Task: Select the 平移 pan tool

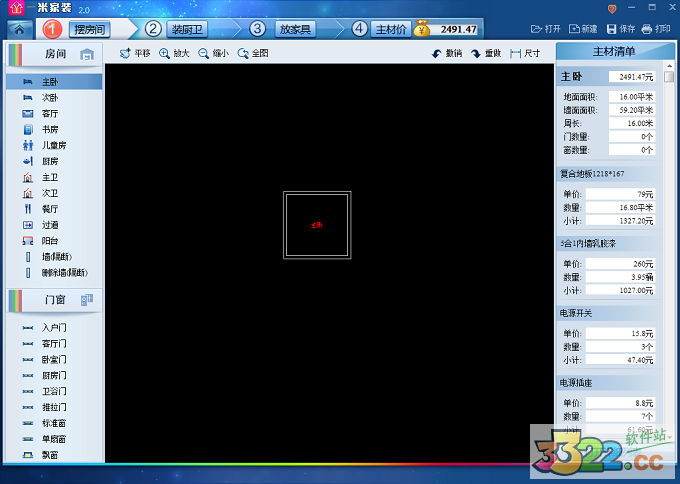Action: click(x=135, y=53)
